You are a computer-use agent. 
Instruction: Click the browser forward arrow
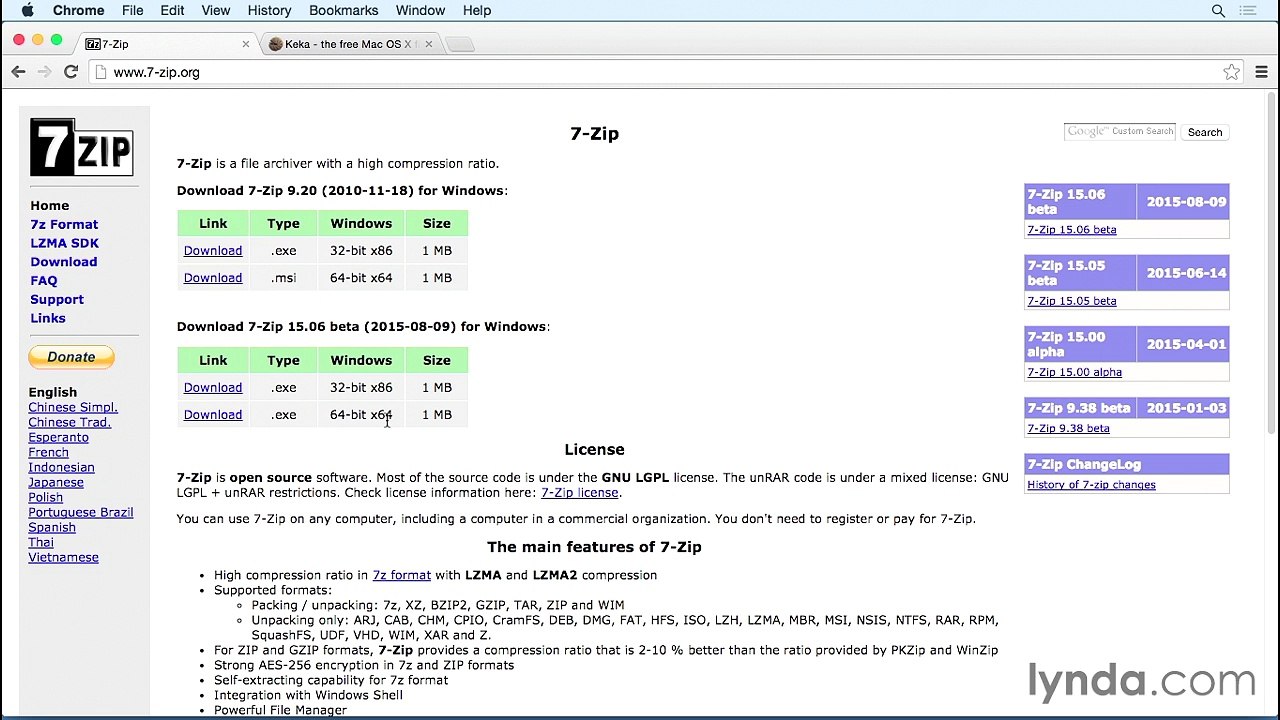pyautogui.click(x=44, y=72)
